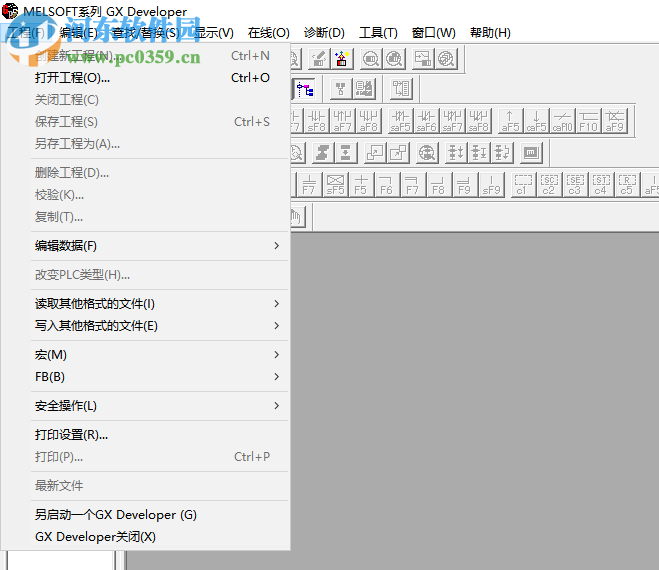Screen dimensions: 659x570
Task: Click the aF7 rising pulse contact icon
Action: (343, 121)
